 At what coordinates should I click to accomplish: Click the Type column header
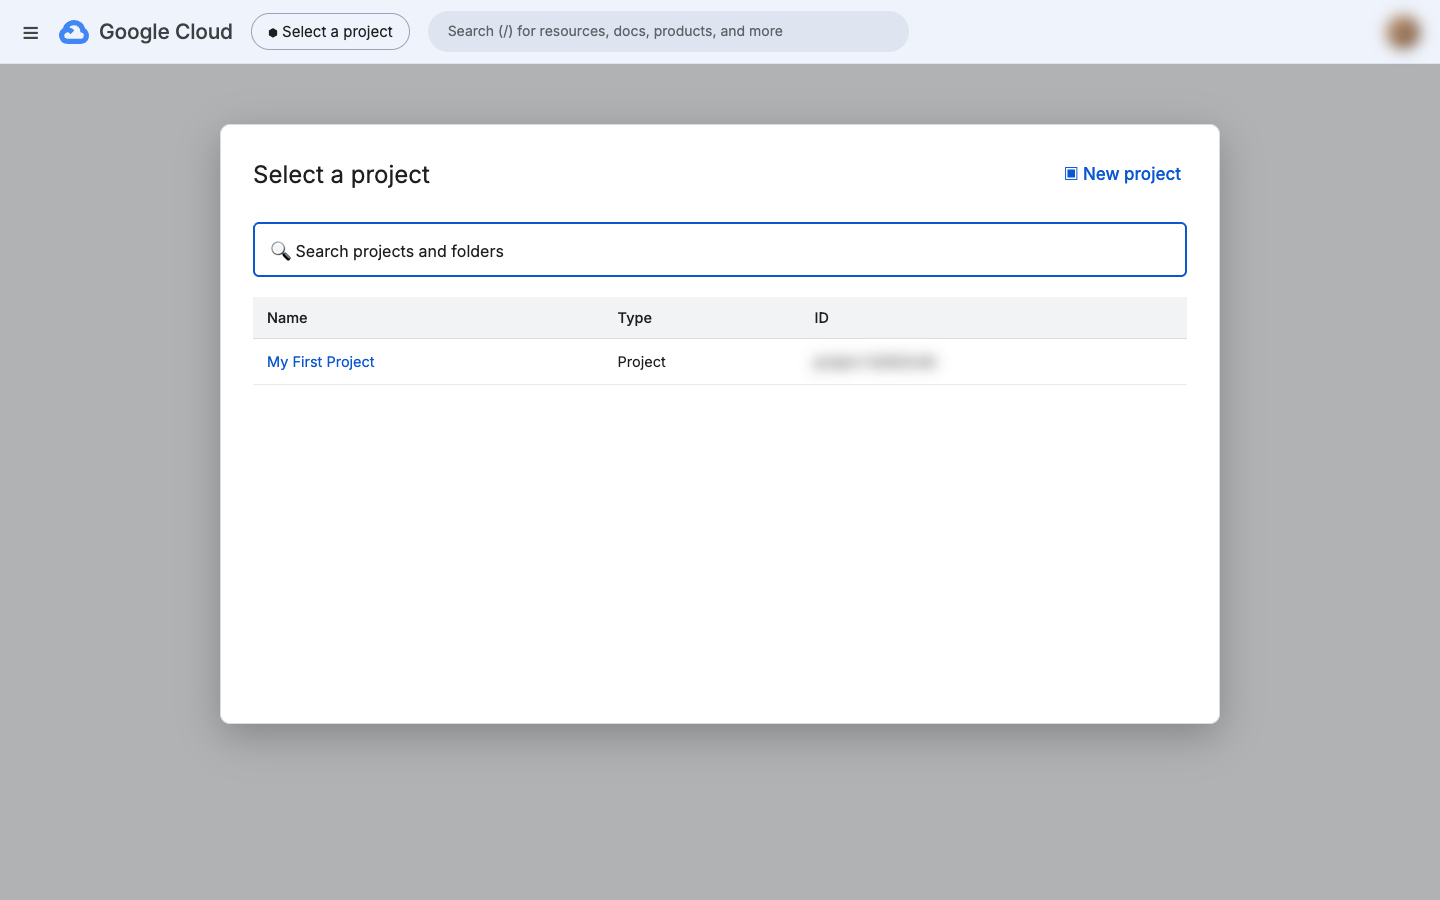[x=634, y=318]
